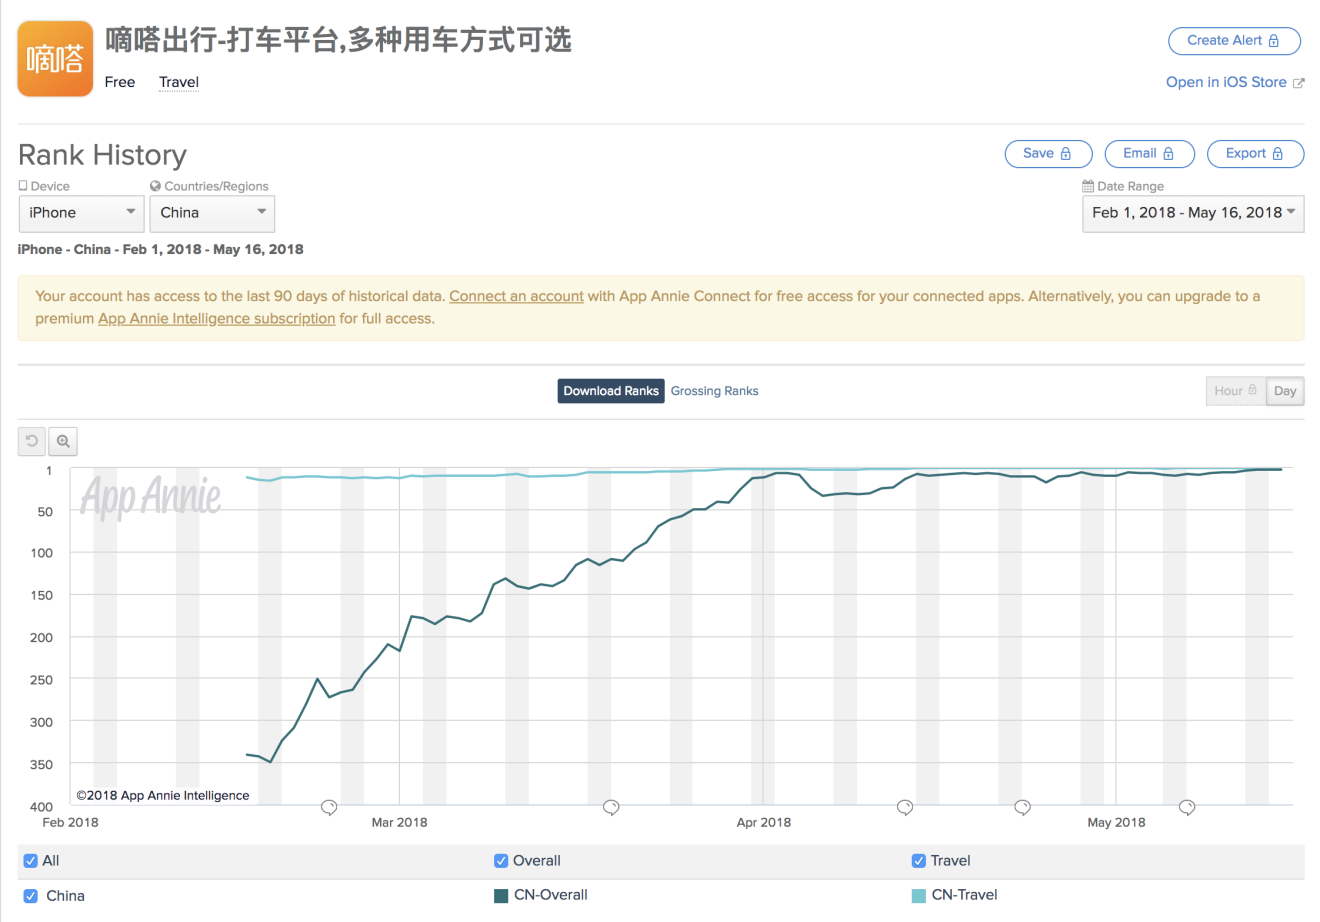Viewport: 1320px width, 922px height.
Task: Click the Mar 2018 axis label
Action: (399, 822)
